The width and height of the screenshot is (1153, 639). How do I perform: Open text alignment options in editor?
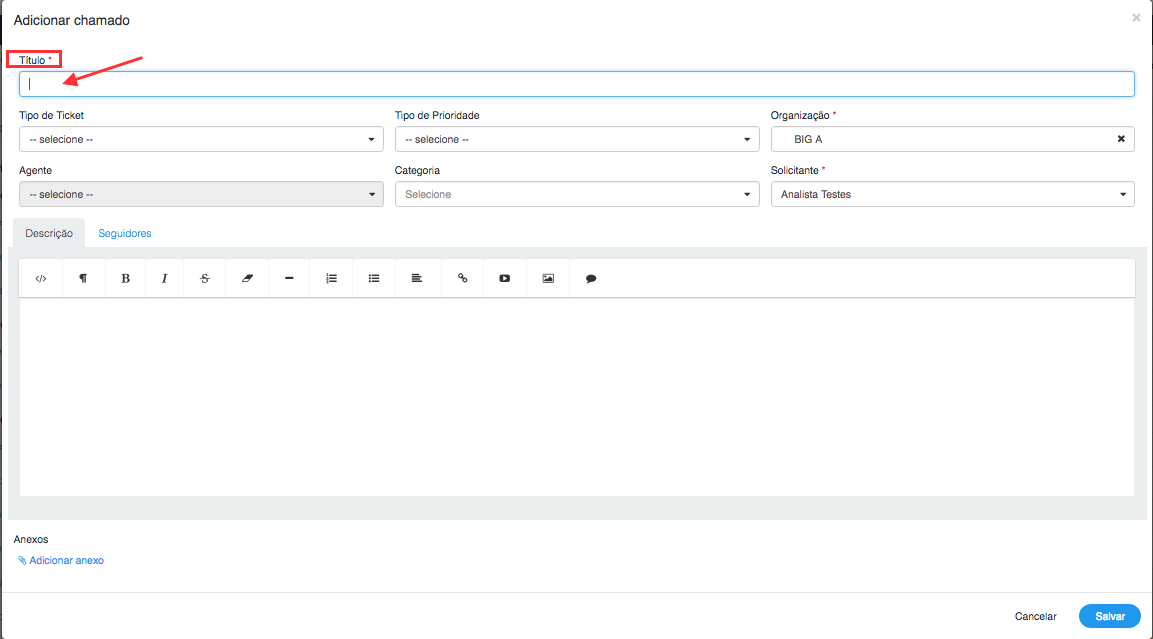click(x=417, y=279)
